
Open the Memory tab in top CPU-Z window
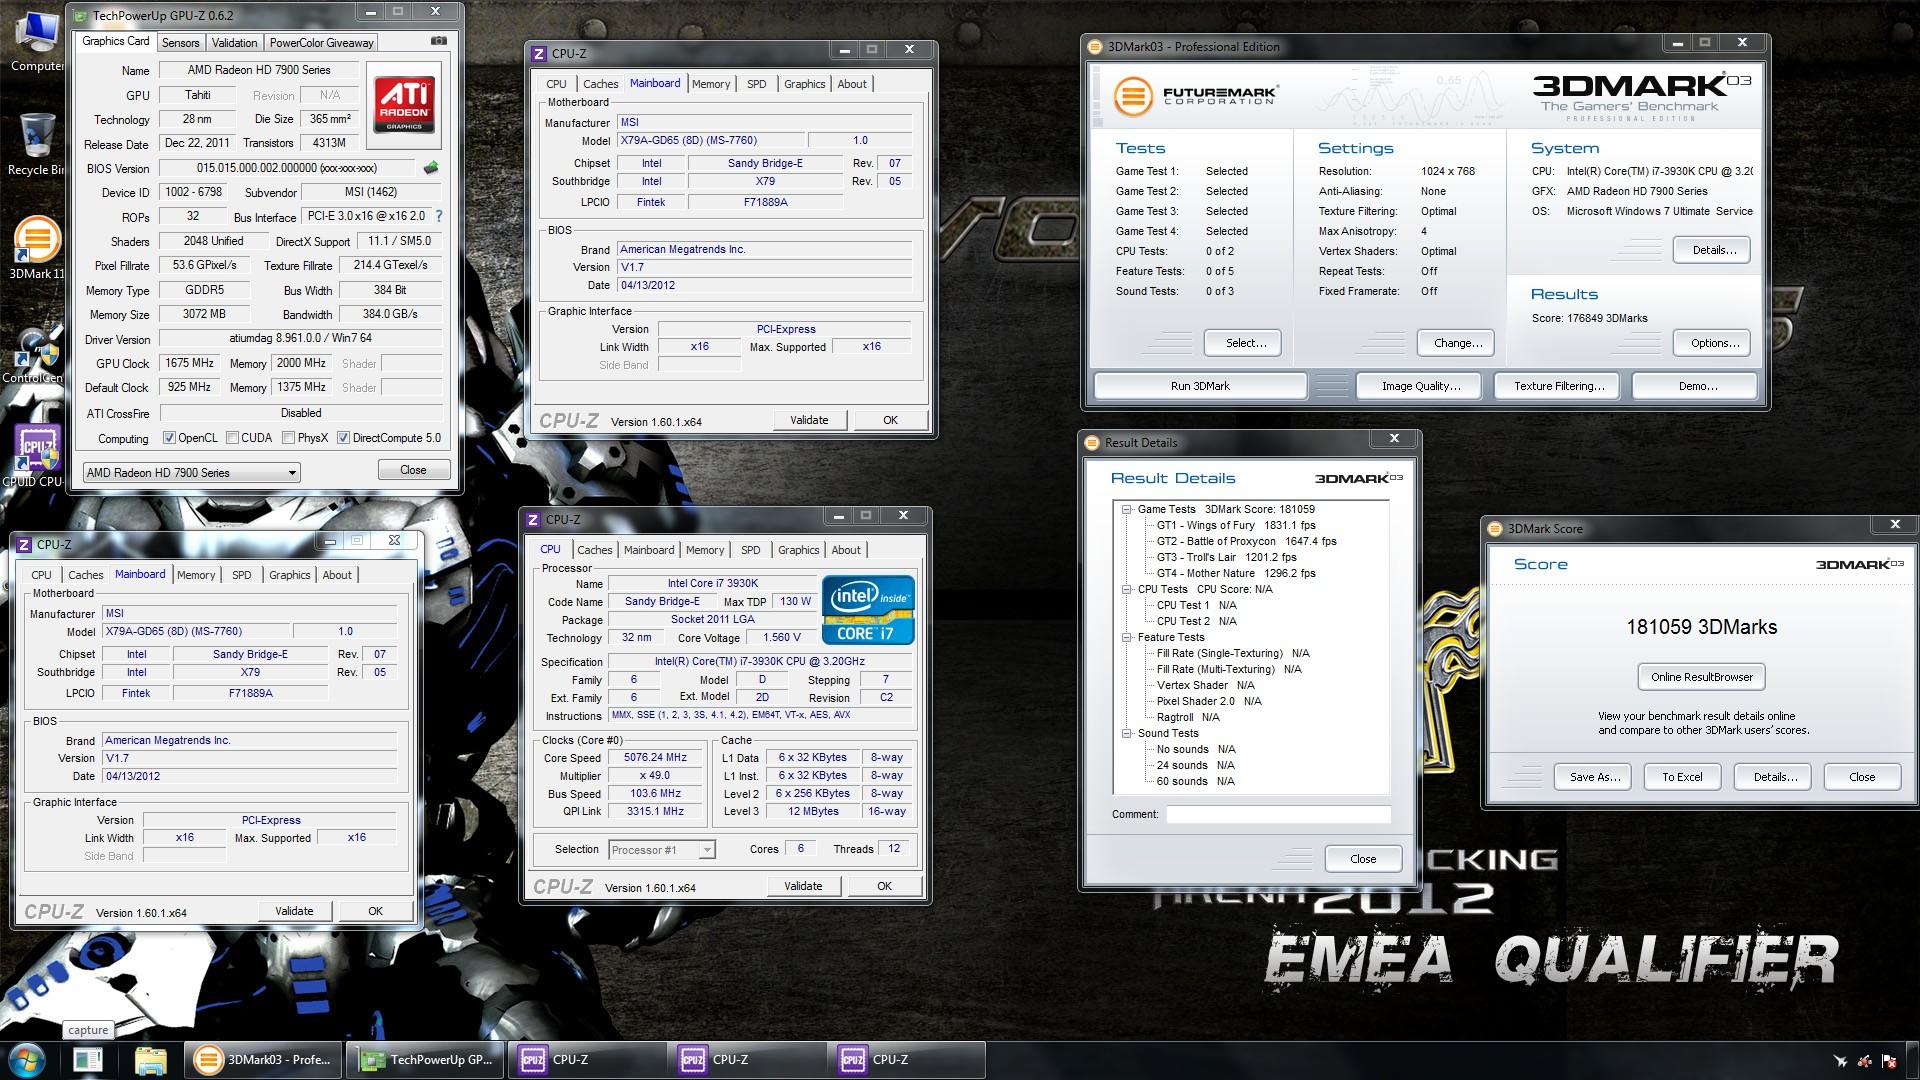pyautogui.click(x=711, y=84)
